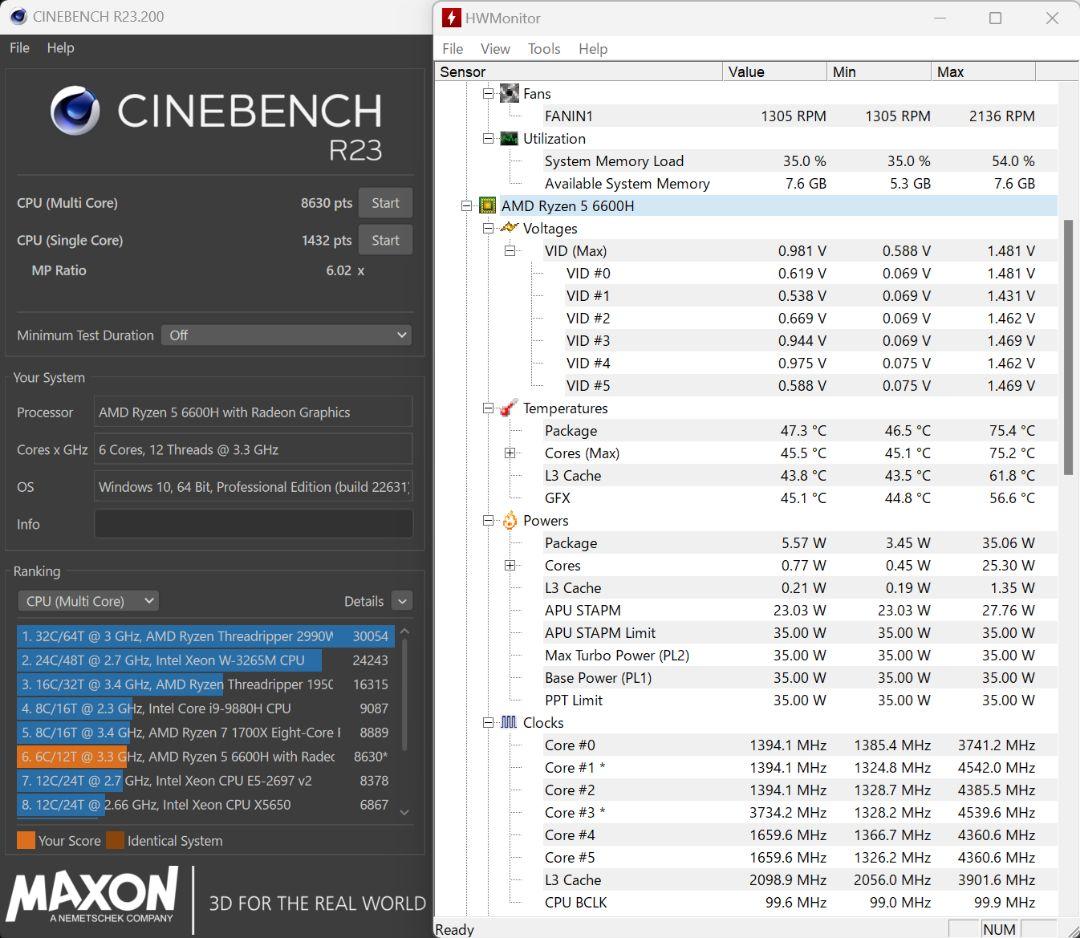Click the empty Info input field
Image resolution: width=1080 pixels, height=938 pixels.
point(253,524)
